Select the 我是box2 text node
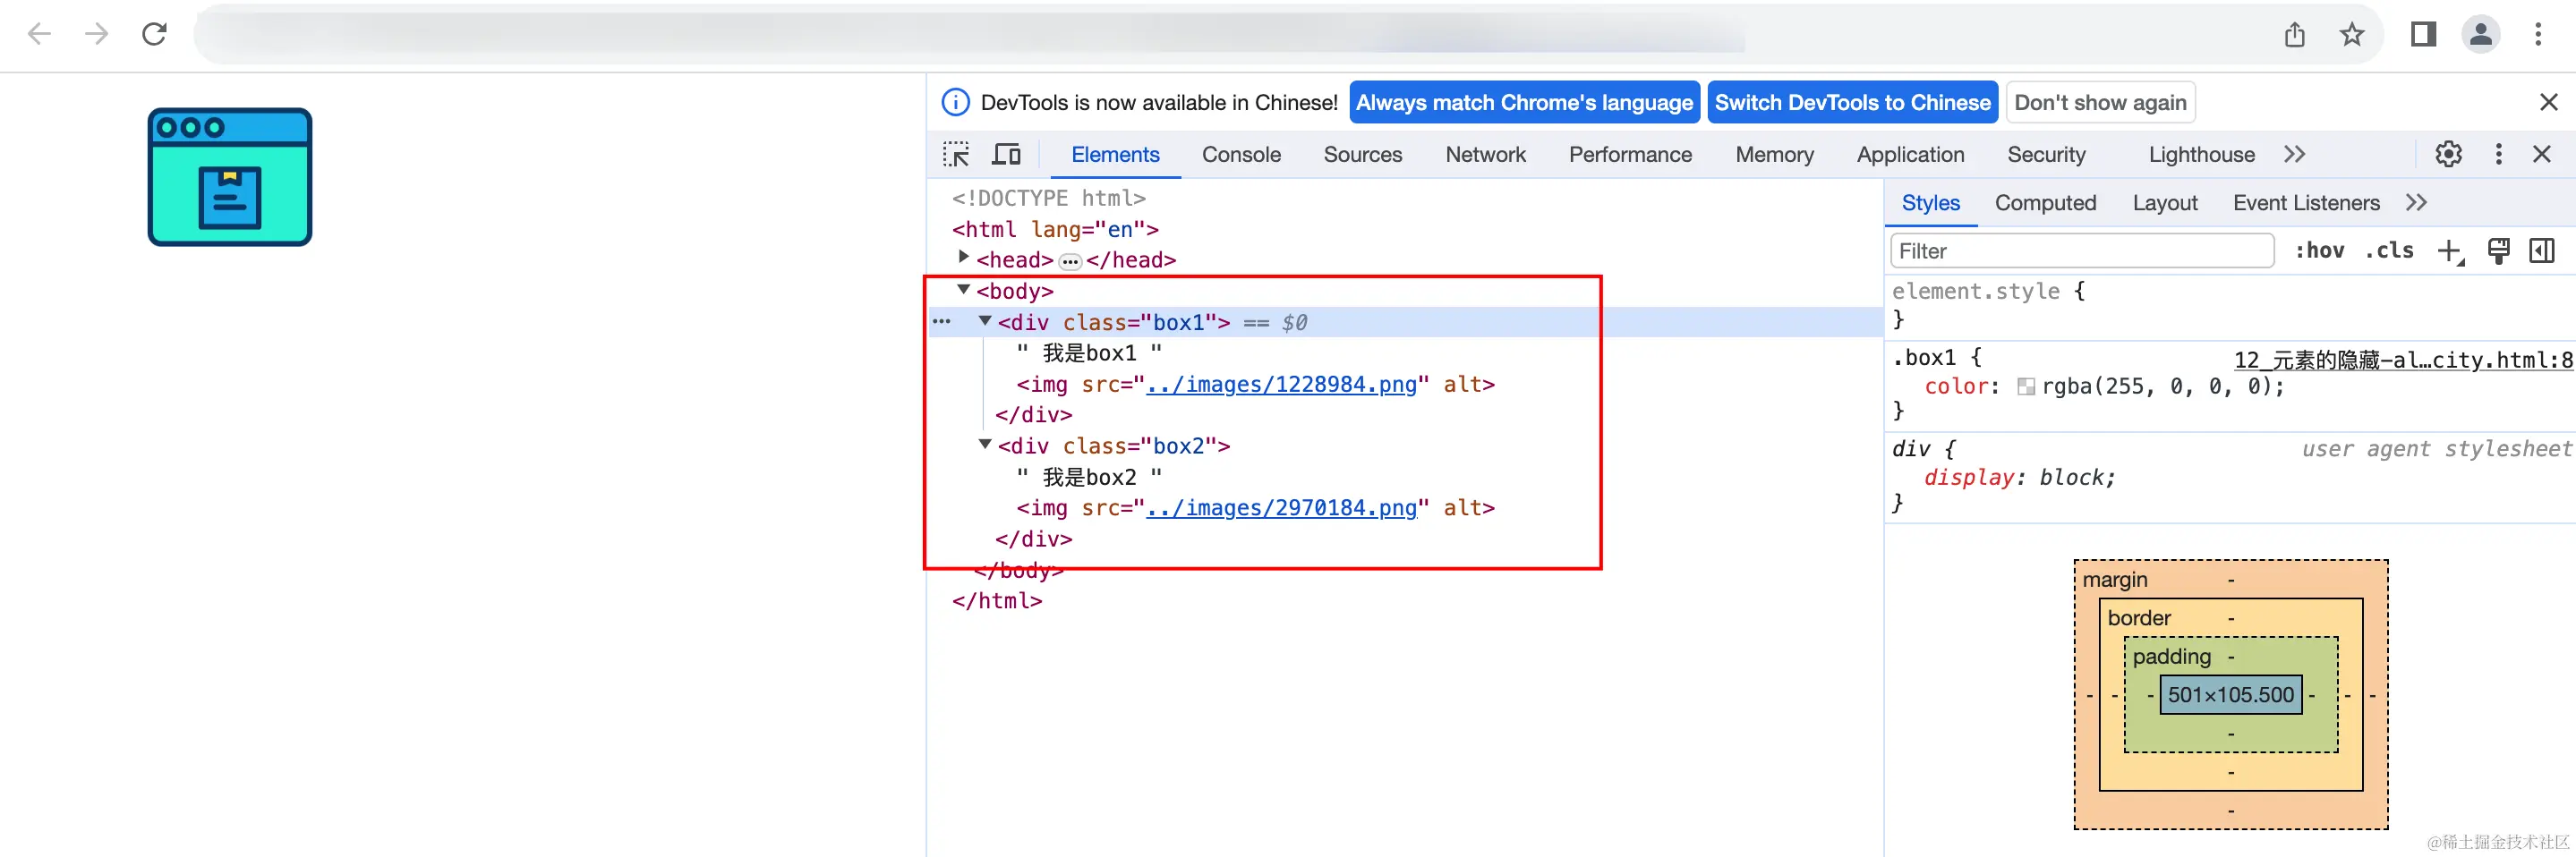Viewport: 2576px width, 857px height. point(1089,477)
